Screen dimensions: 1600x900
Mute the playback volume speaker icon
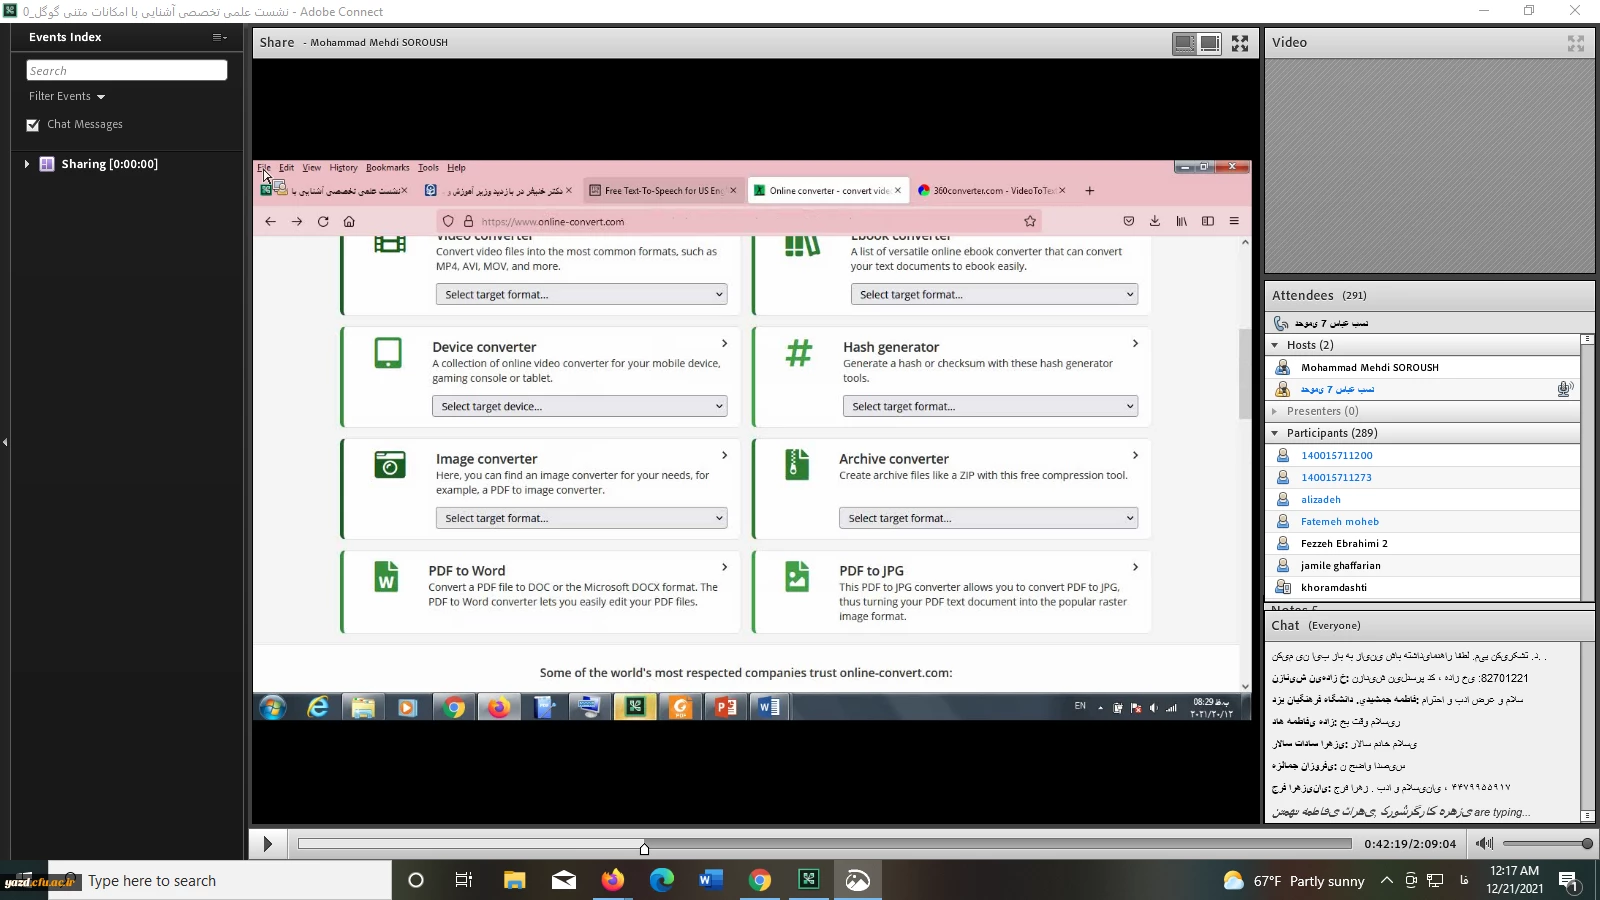(x=1485, y=844)
